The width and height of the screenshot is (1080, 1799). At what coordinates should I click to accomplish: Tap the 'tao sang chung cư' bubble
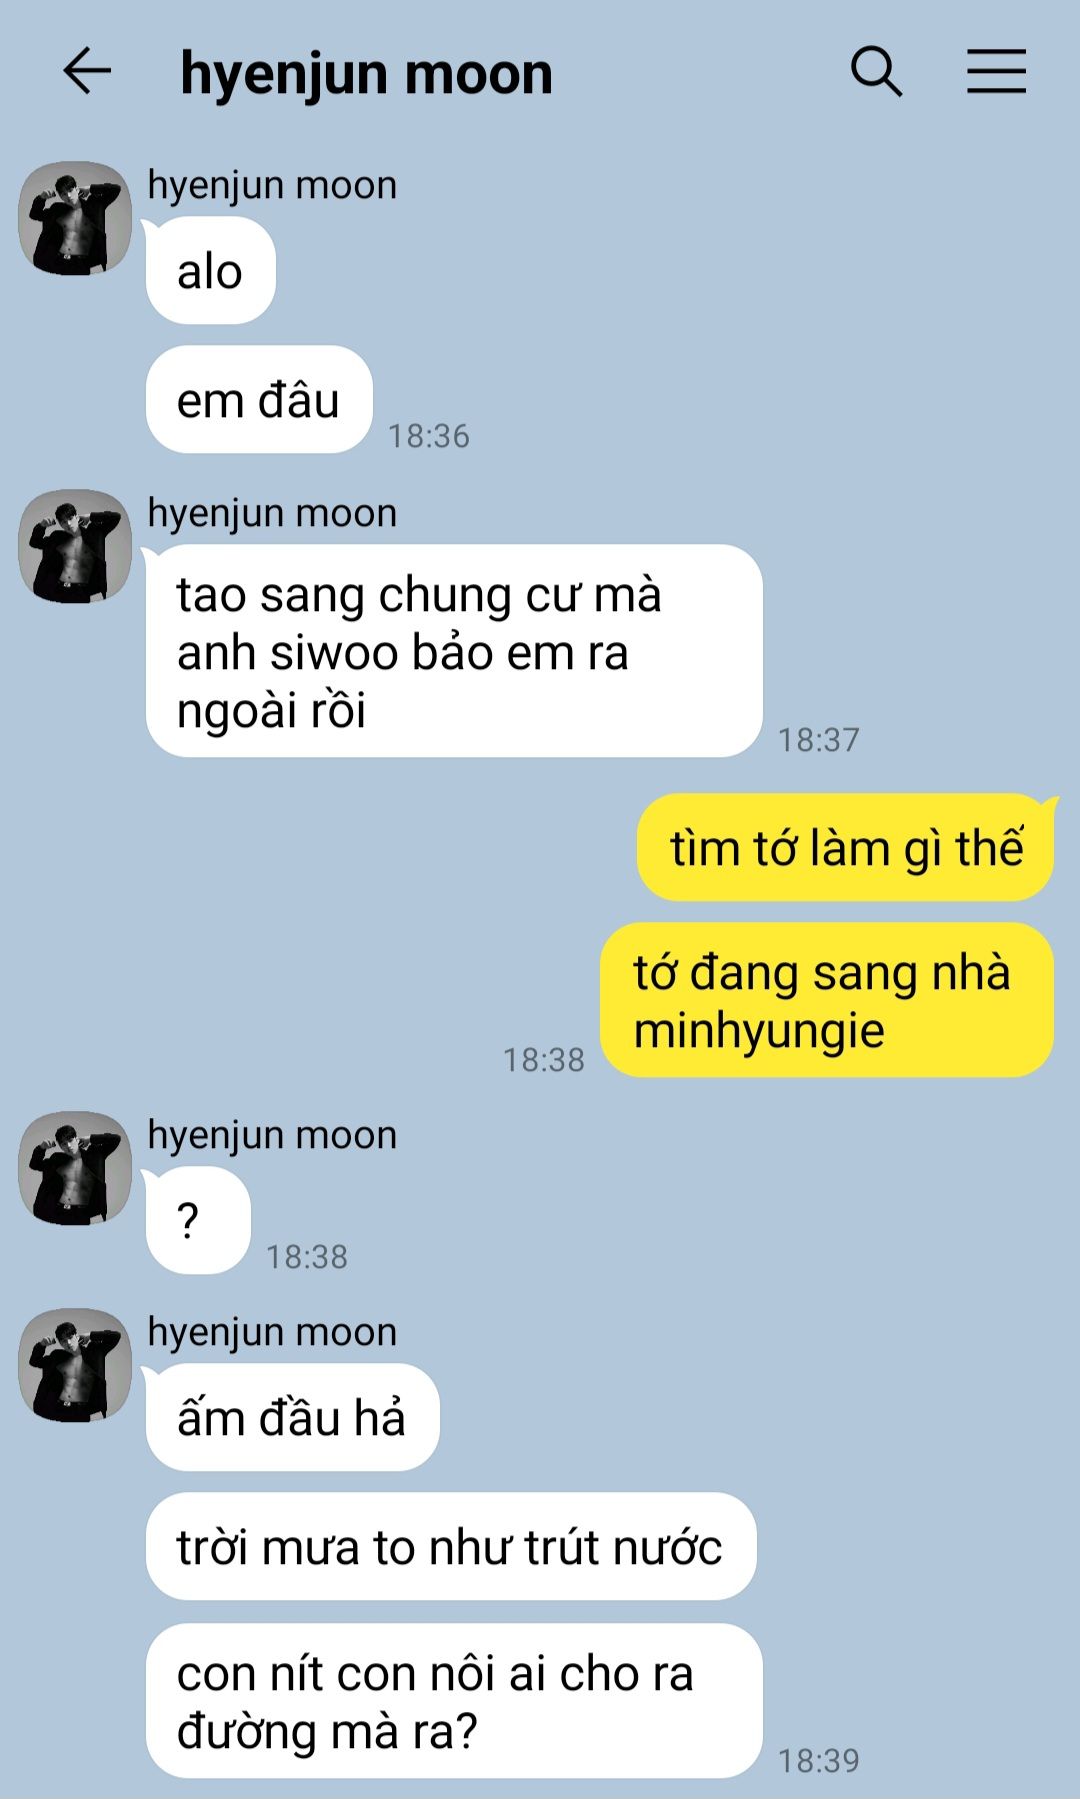coord(454,651)
